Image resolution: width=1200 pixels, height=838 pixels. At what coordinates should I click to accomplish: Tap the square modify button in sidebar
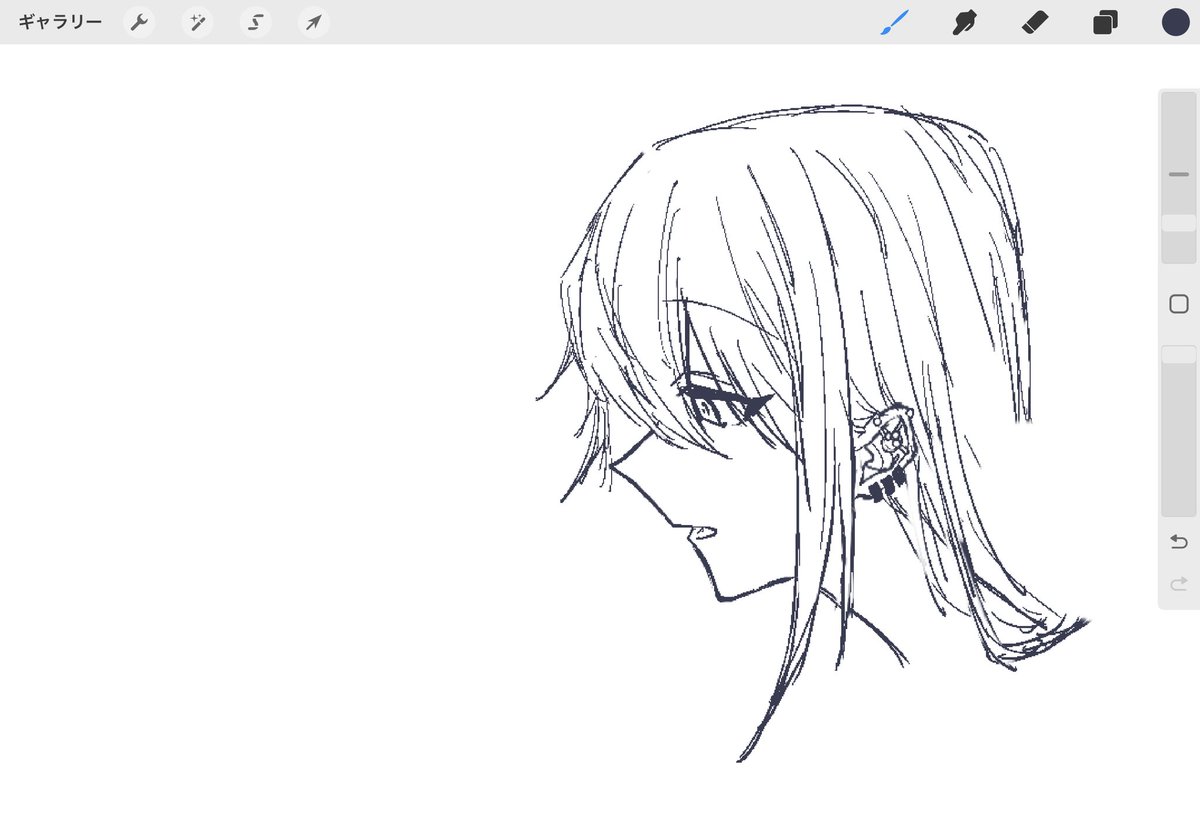pyautogui.click(x=1179, y=304)
